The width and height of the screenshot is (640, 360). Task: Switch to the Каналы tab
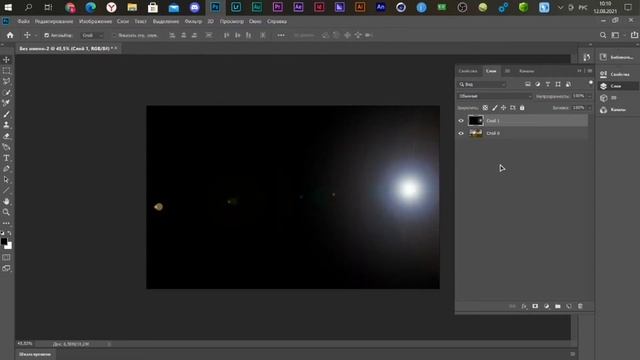(x=527, y=71)
